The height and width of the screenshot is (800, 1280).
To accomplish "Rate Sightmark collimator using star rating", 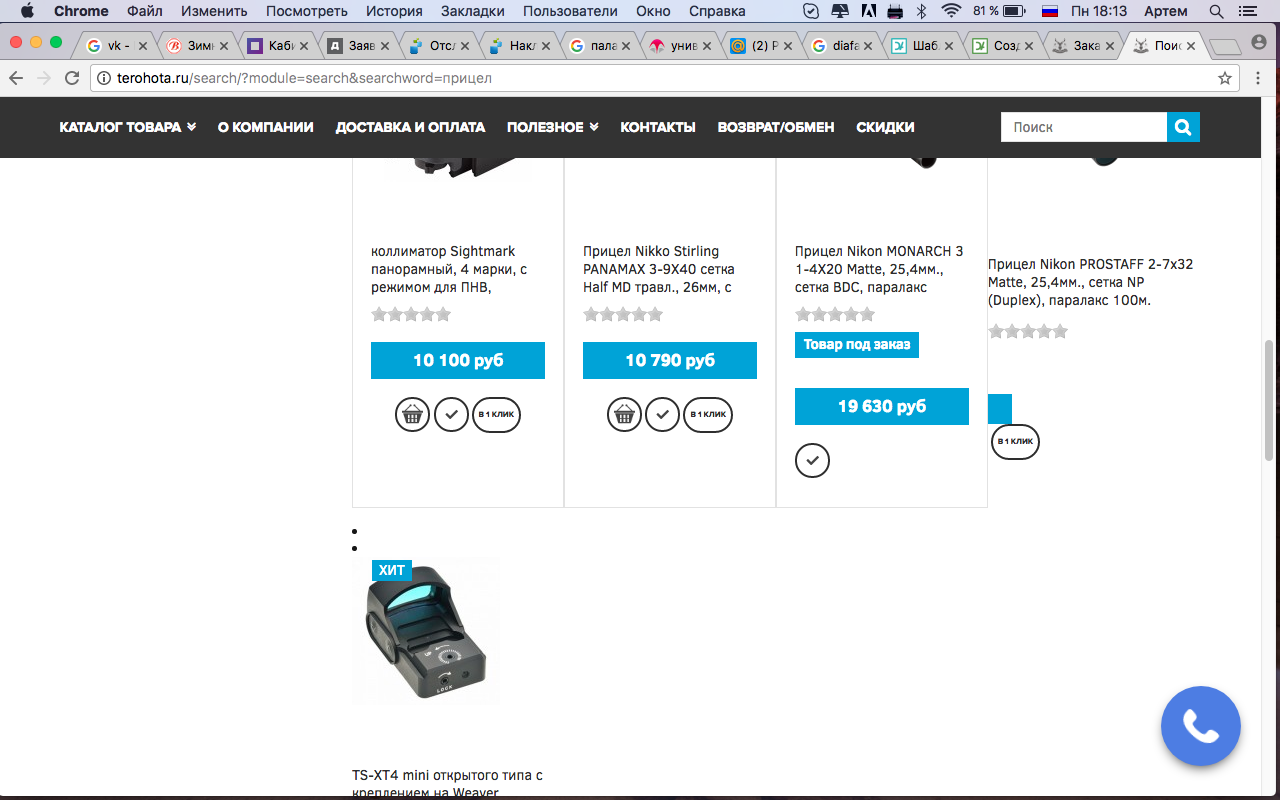I will click(411, 314).
